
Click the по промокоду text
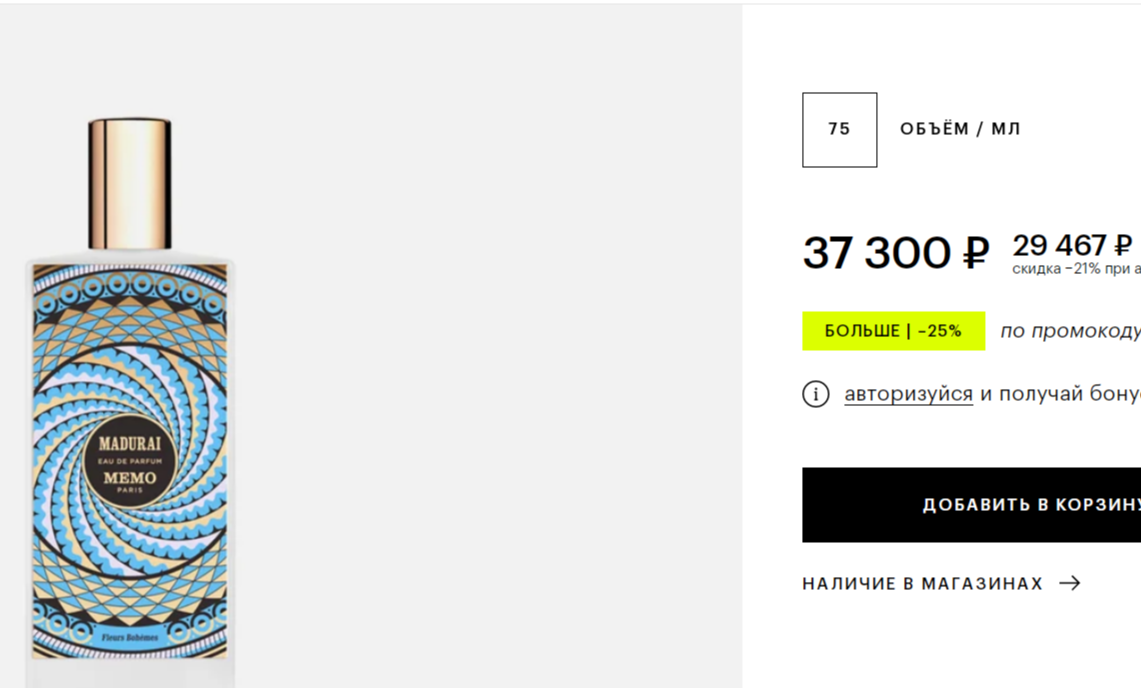(1070, 331)
